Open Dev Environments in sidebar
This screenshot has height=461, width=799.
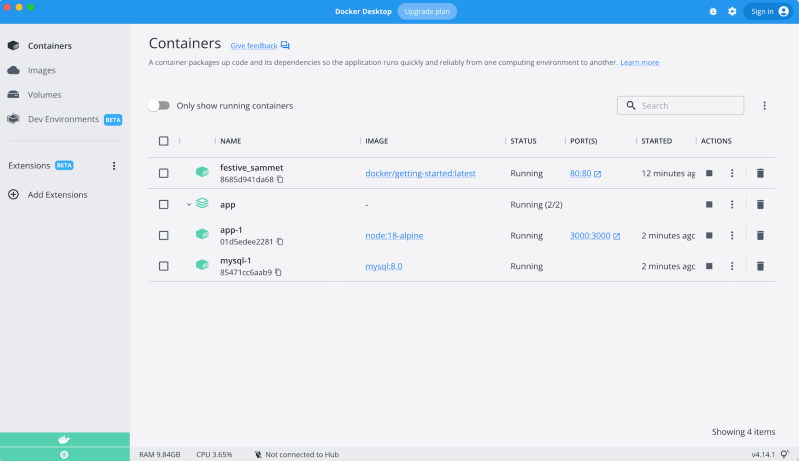coord(65,119)
